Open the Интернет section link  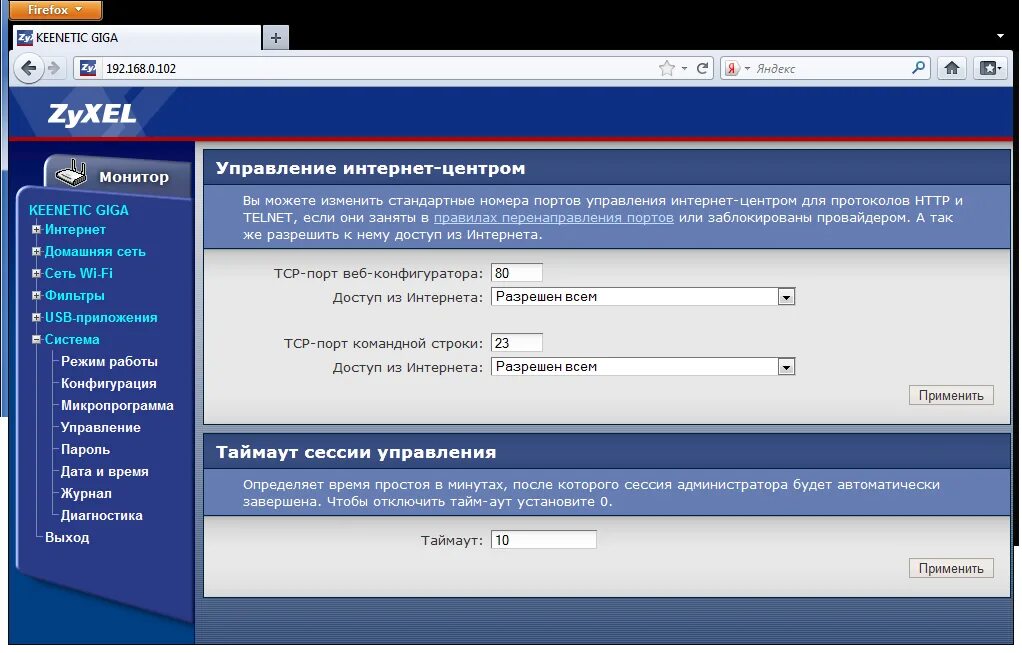point(75,229)
